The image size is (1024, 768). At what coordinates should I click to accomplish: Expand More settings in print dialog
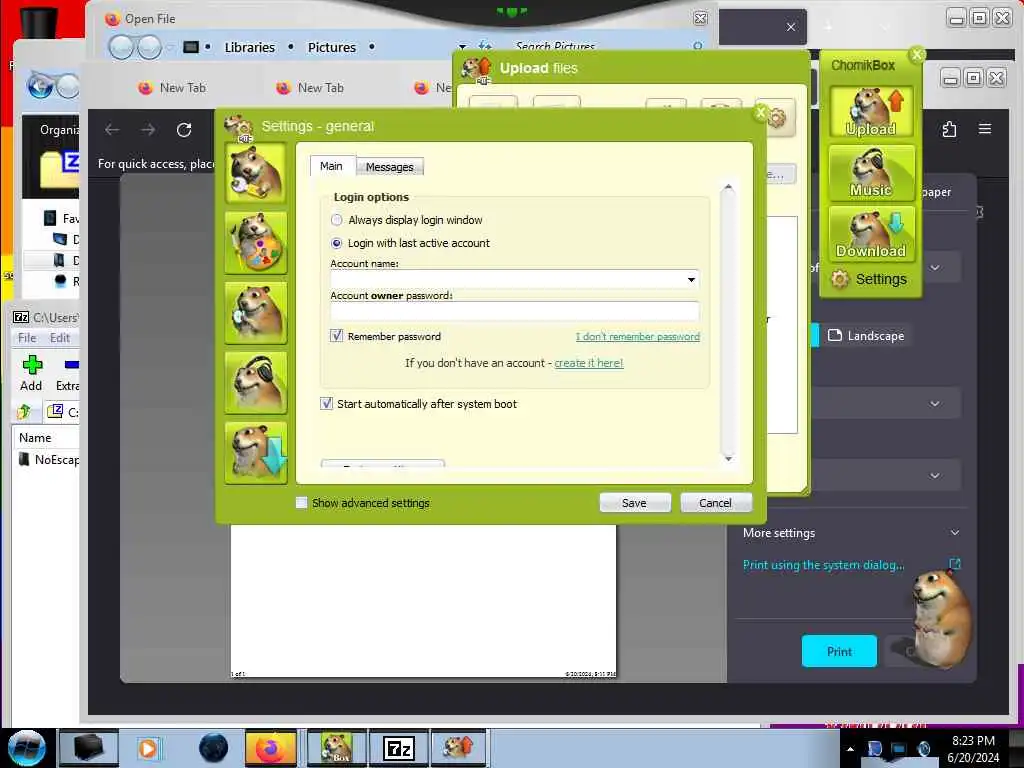point(851,533)
